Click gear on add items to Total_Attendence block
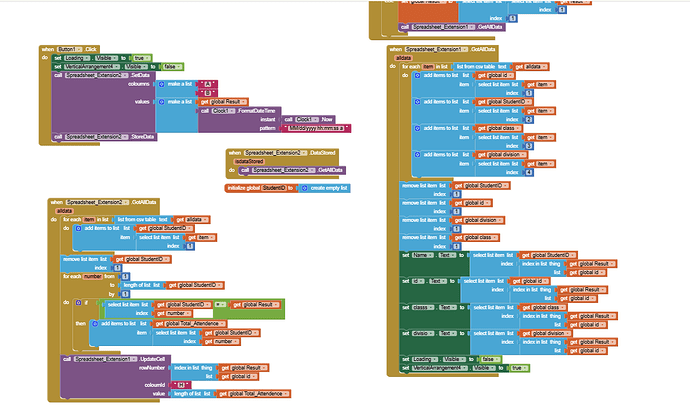Screen dimensions: 690x419 [95, 323]
